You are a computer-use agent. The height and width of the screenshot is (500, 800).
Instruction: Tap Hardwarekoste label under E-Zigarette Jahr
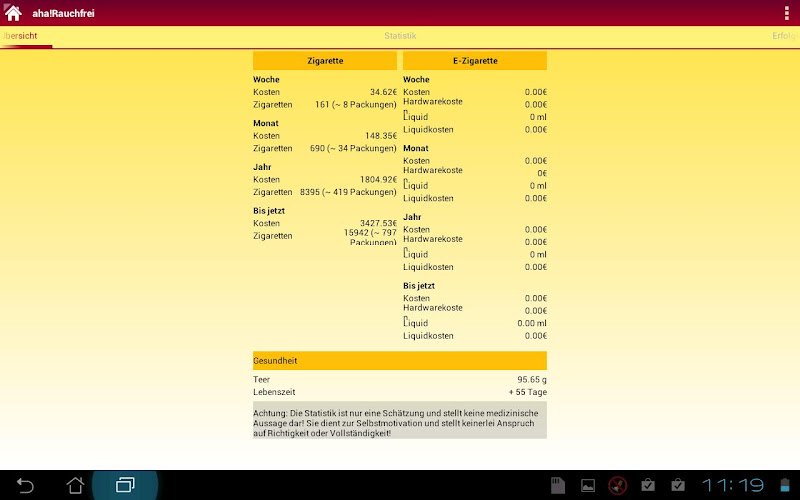tap(433, 239)
